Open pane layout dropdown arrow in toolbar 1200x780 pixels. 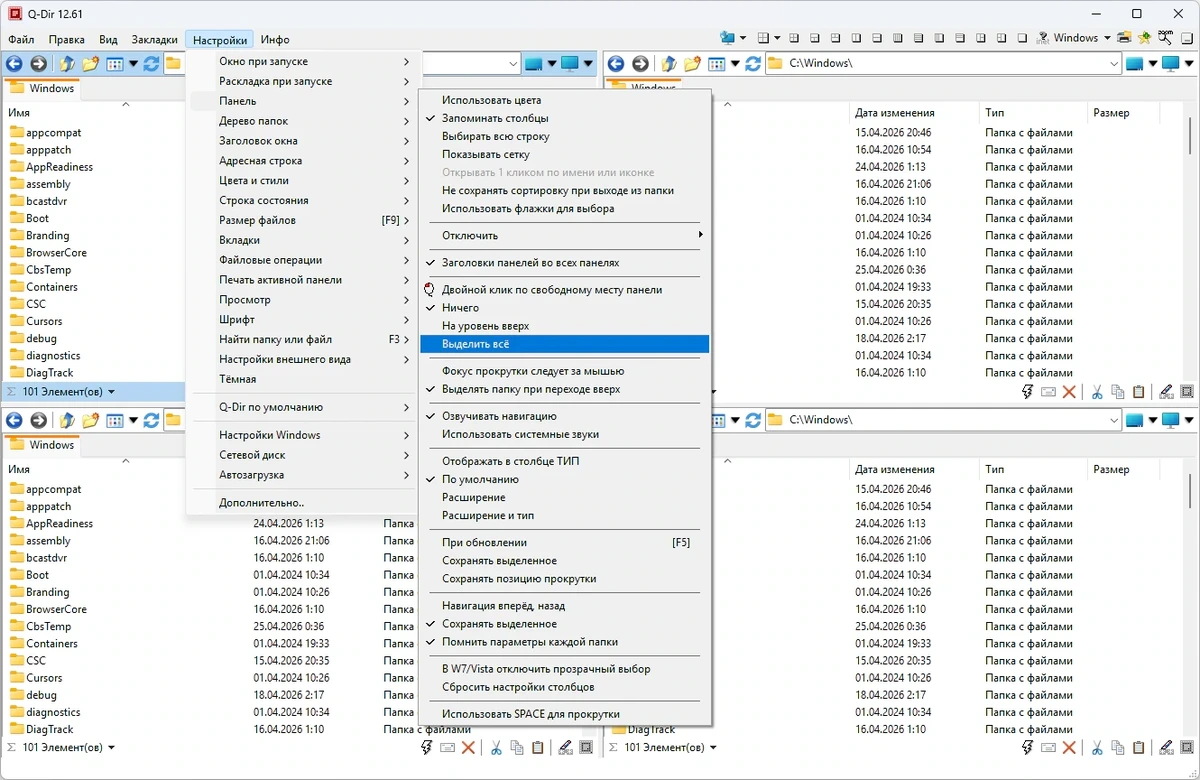[x=779, y=38]
